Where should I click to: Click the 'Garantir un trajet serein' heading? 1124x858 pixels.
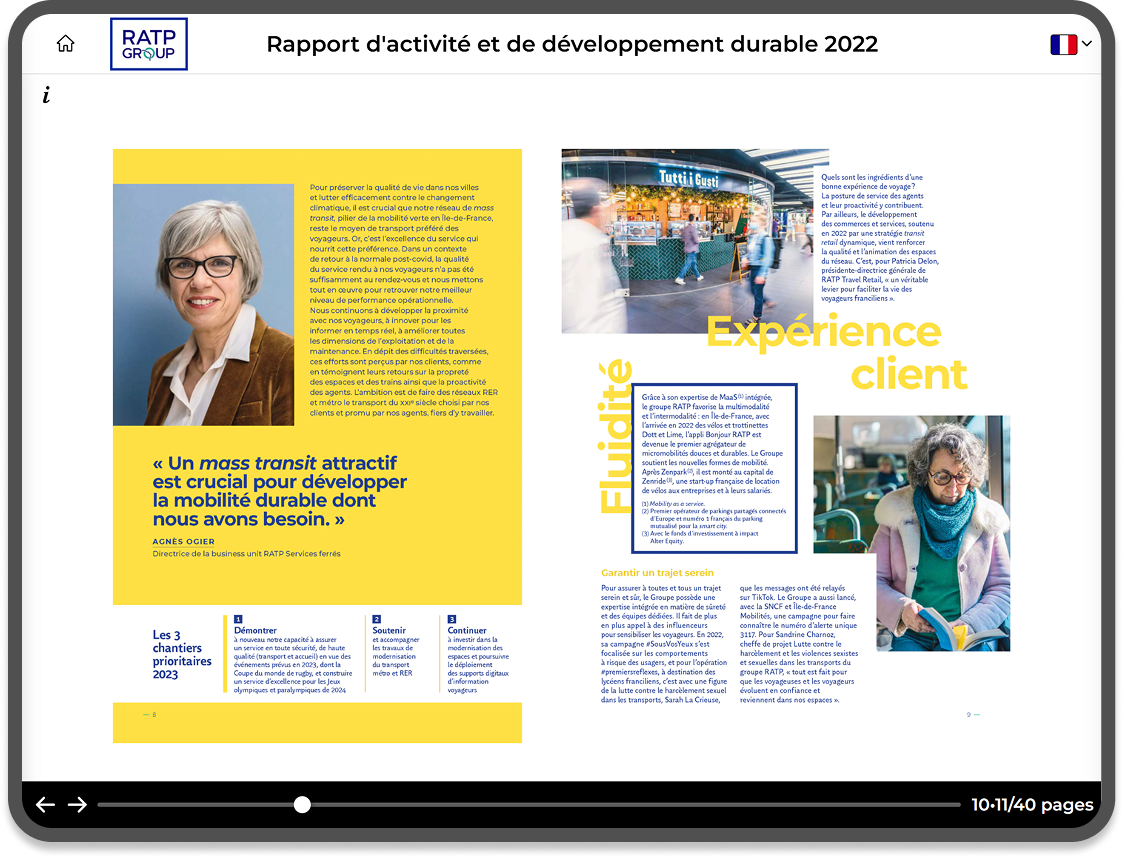pyautogui.click(x=657, y=573)
